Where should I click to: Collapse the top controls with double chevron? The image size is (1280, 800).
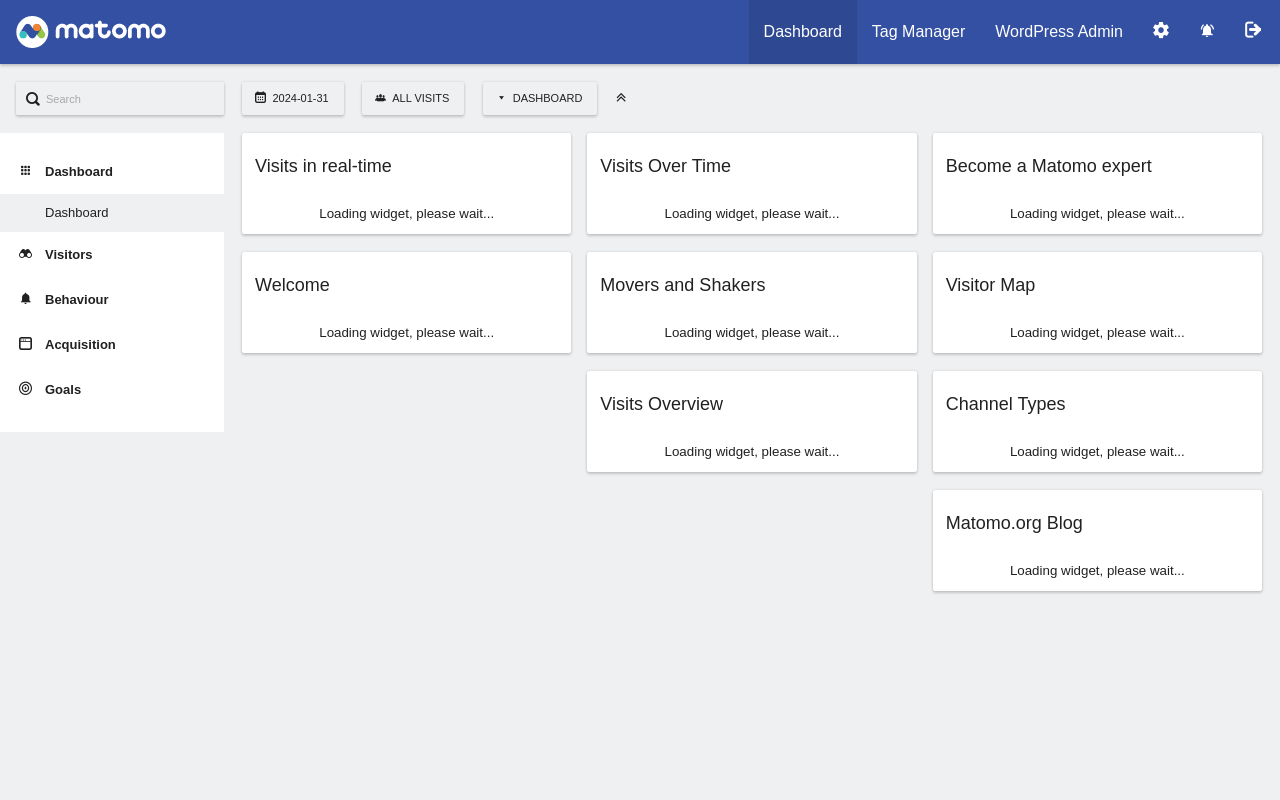[621, 98]
